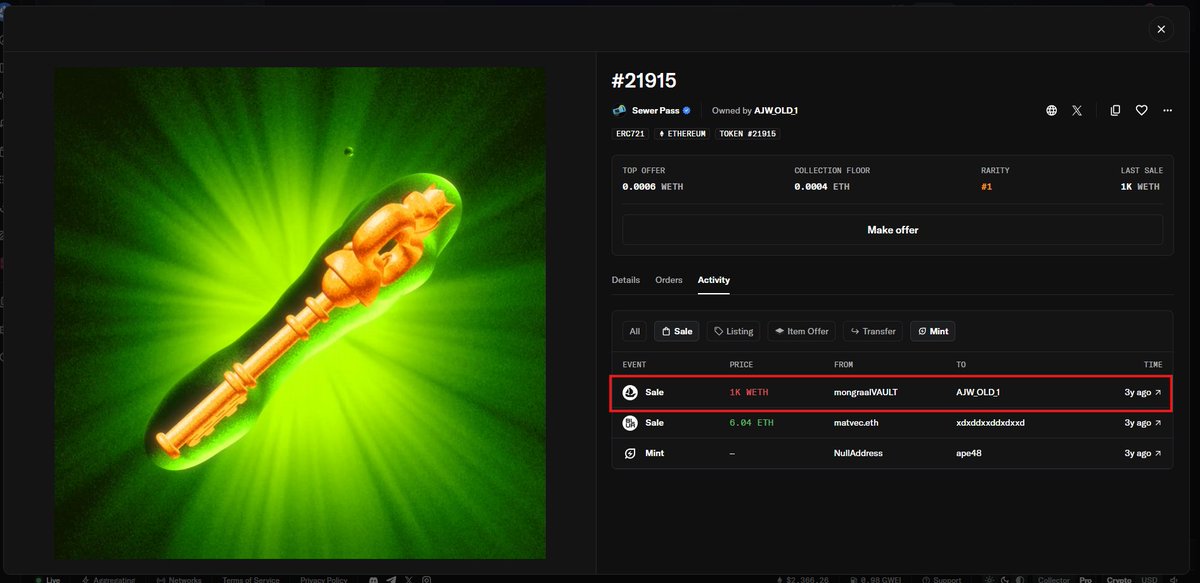Open AJW_OLD_1 in the To column

pos(978,393)
